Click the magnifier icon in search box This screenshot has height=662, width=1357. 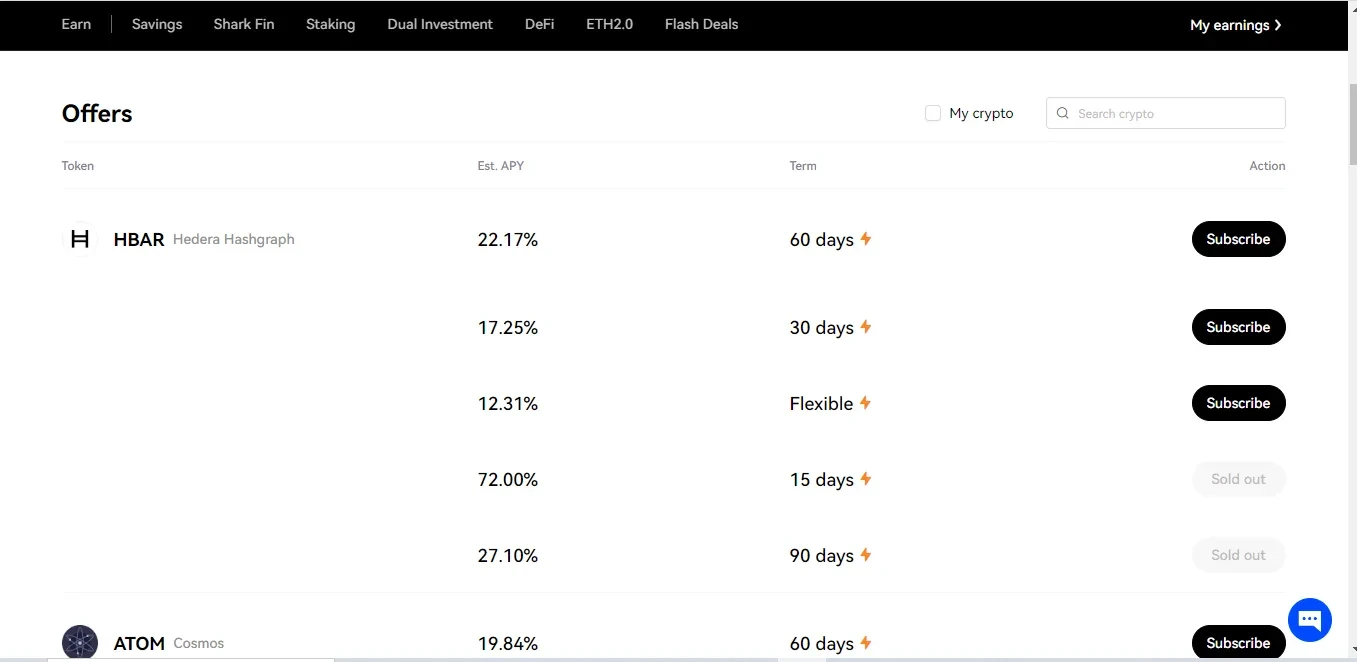click(1063, 114)
